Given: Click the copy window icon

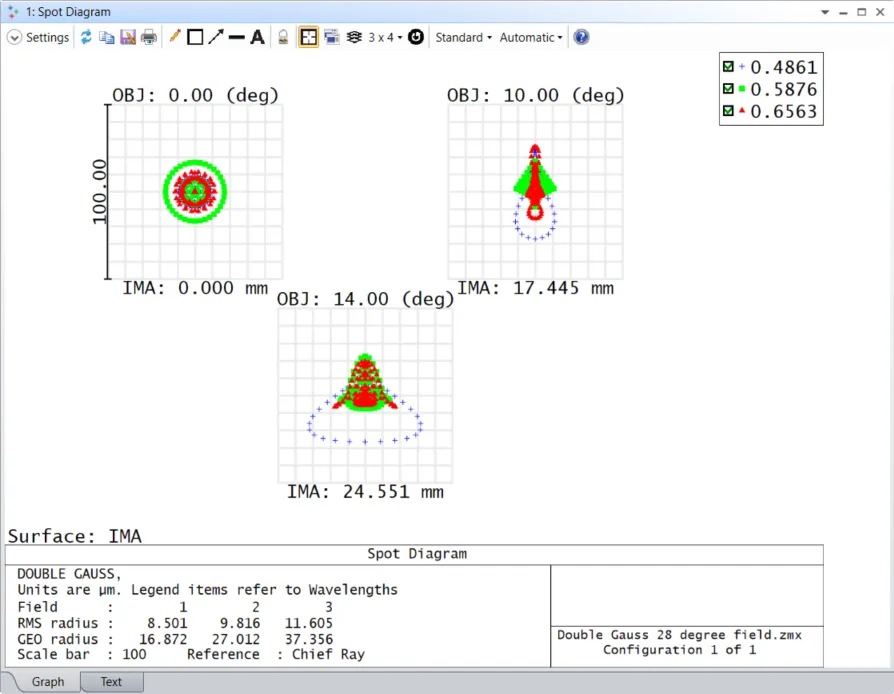Looking at the screenshot, I should click(x=106, y=37).
